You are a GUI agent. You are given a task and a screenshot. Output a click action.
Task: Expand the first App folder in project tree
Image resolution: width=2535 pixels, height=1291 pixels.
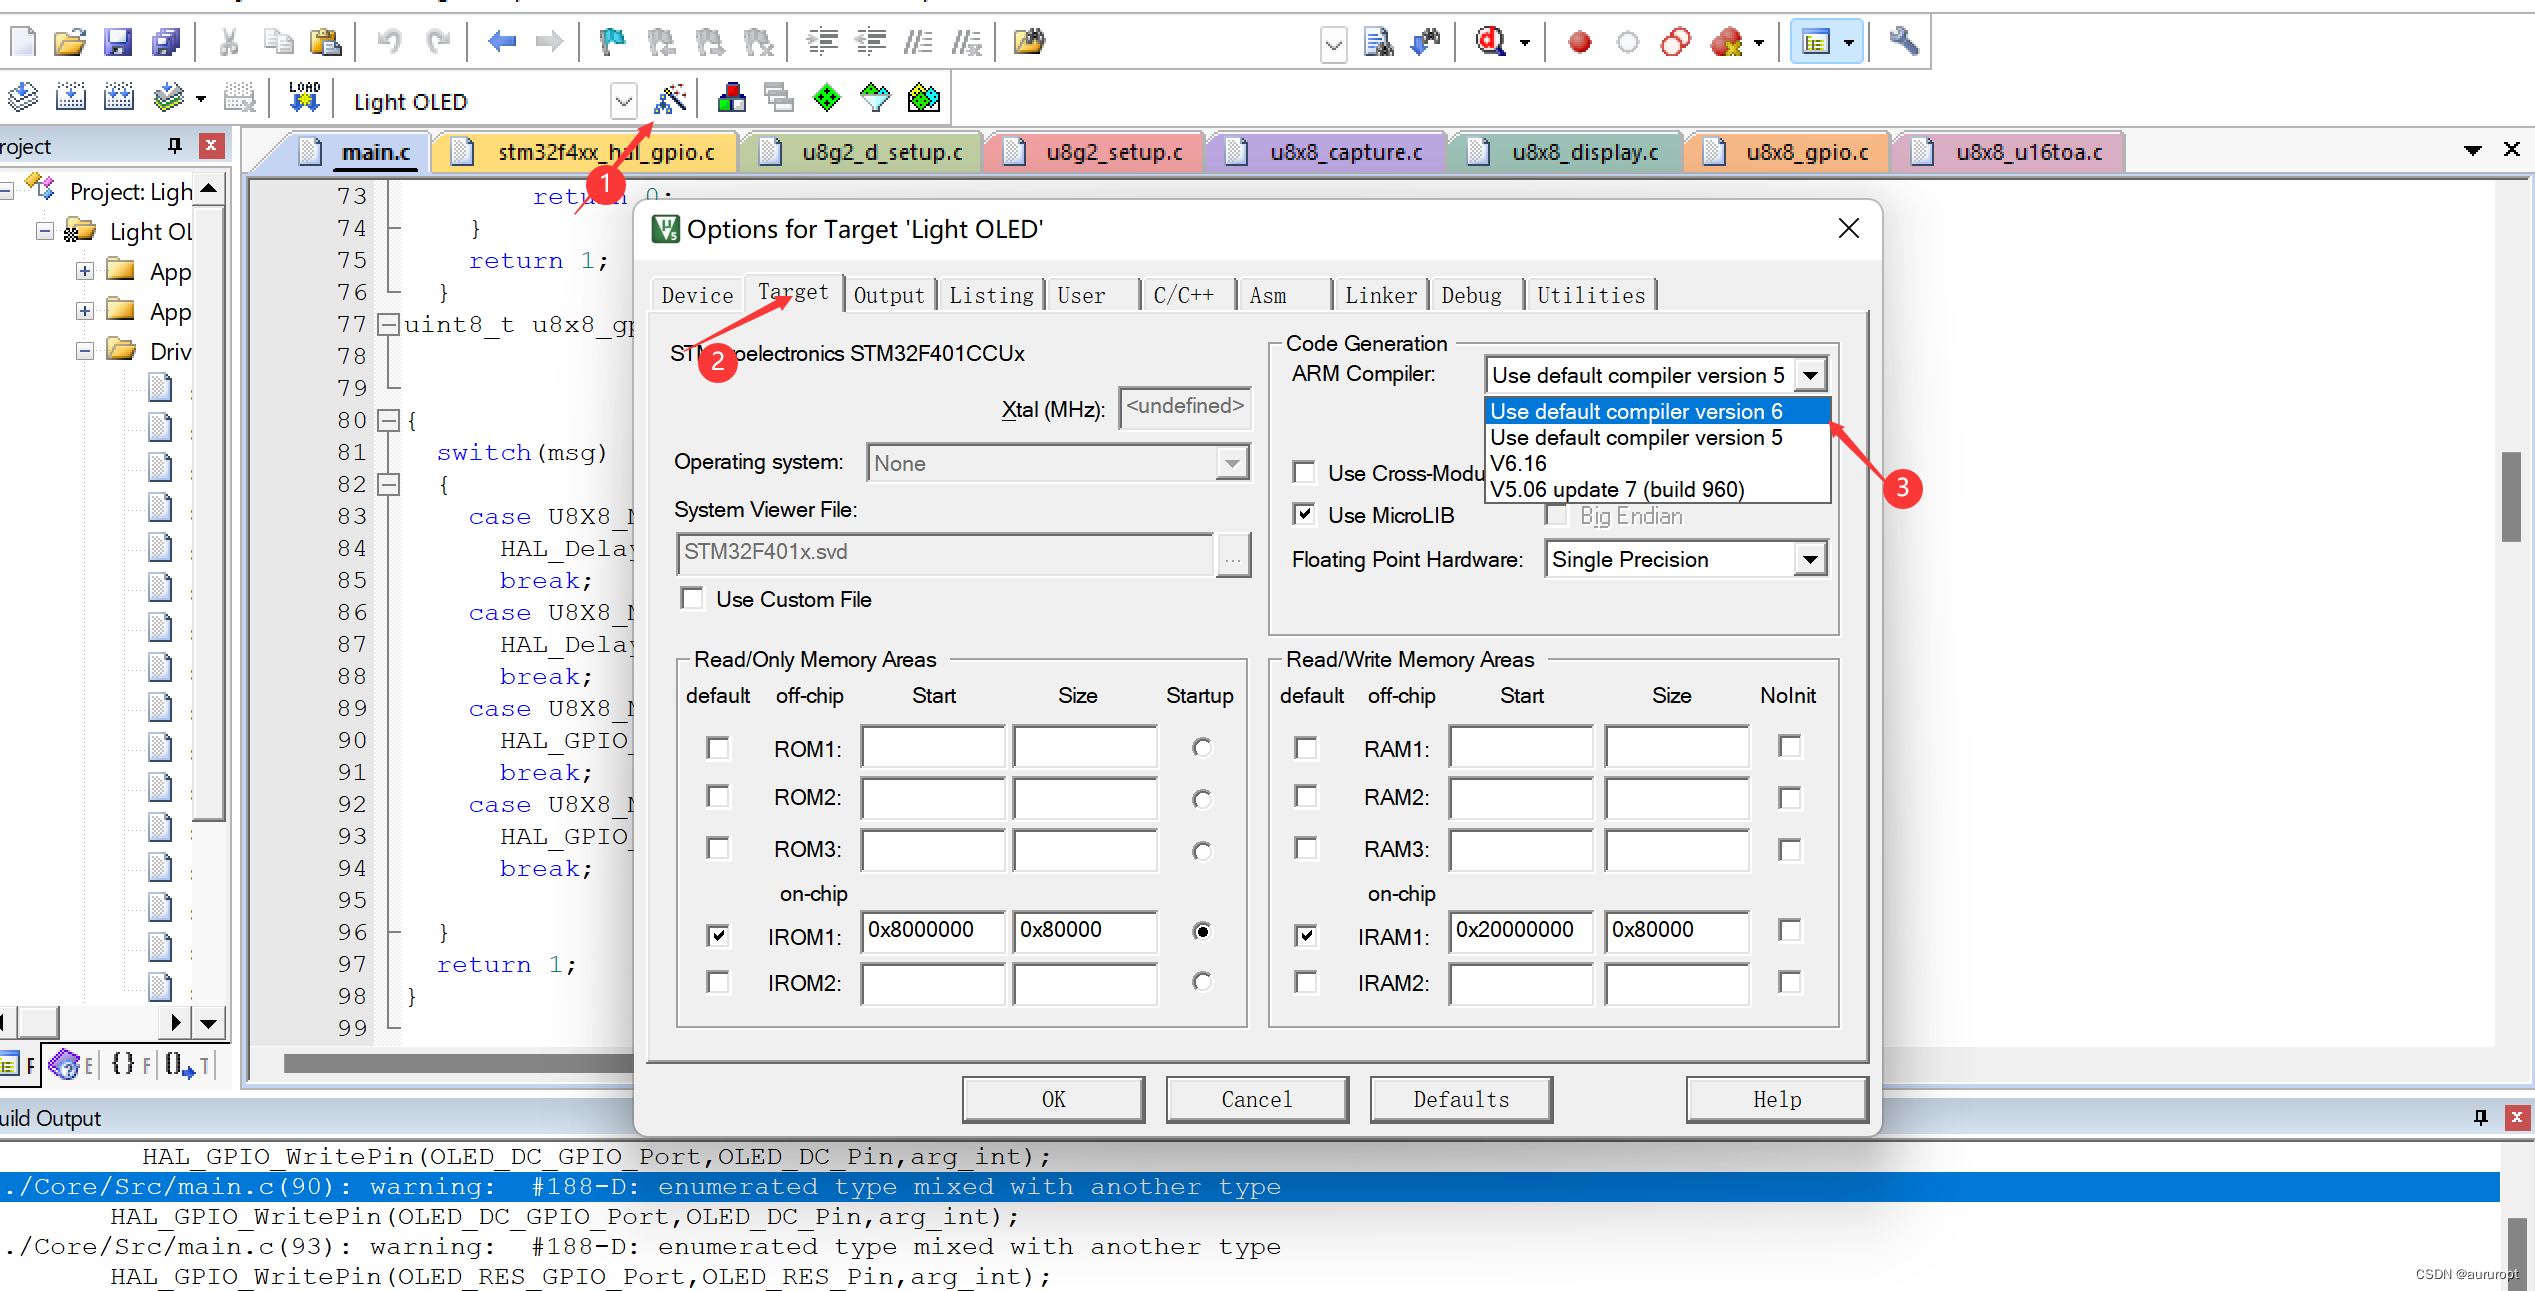point(85,271)
